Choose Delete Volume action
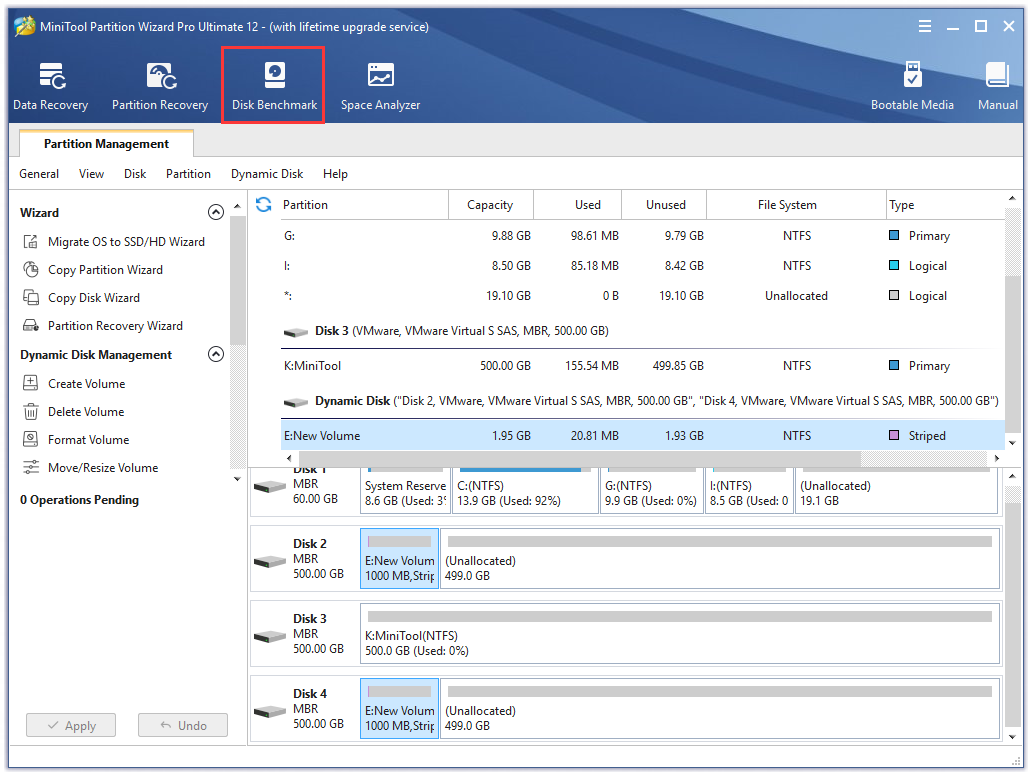Screen dimensions: 1028x772 click(x=73, y=412)
